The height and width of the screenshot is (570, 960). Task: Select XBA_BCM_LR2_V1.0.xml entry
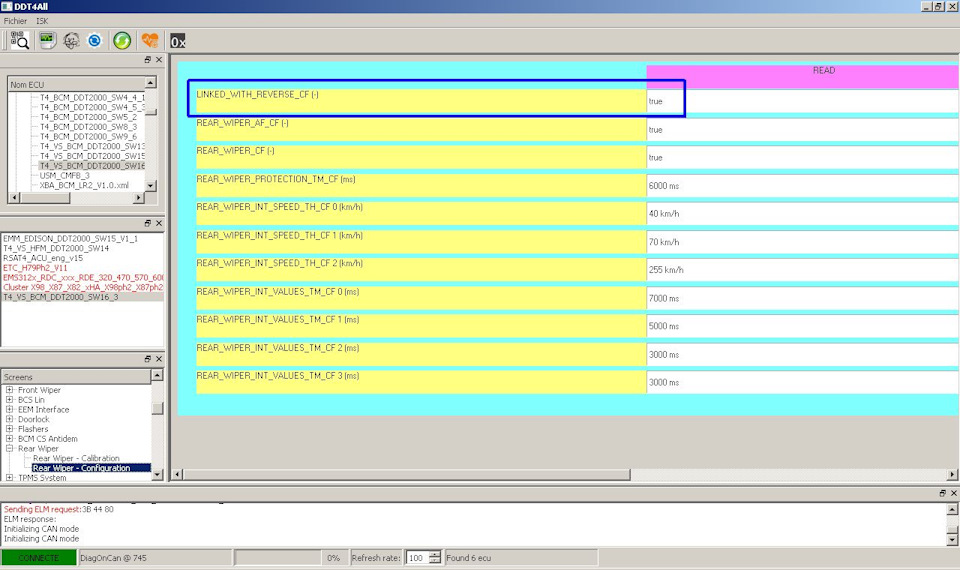pyautogui.click(x=84, y=185)
